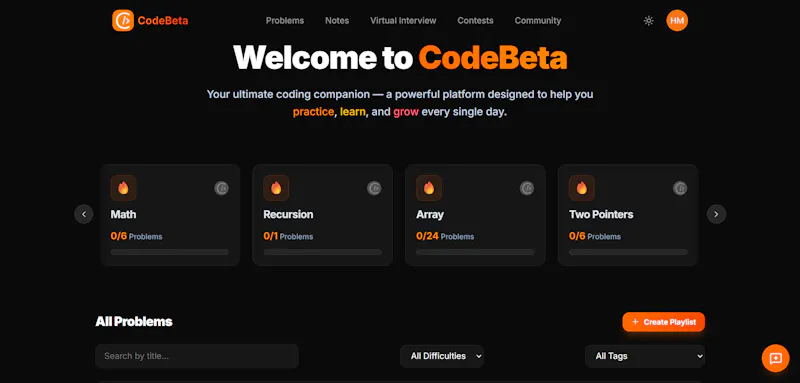Open the Notes nav item
This screenshot has width=800, height=383.
pyautogui.click(x=337, y=21)
